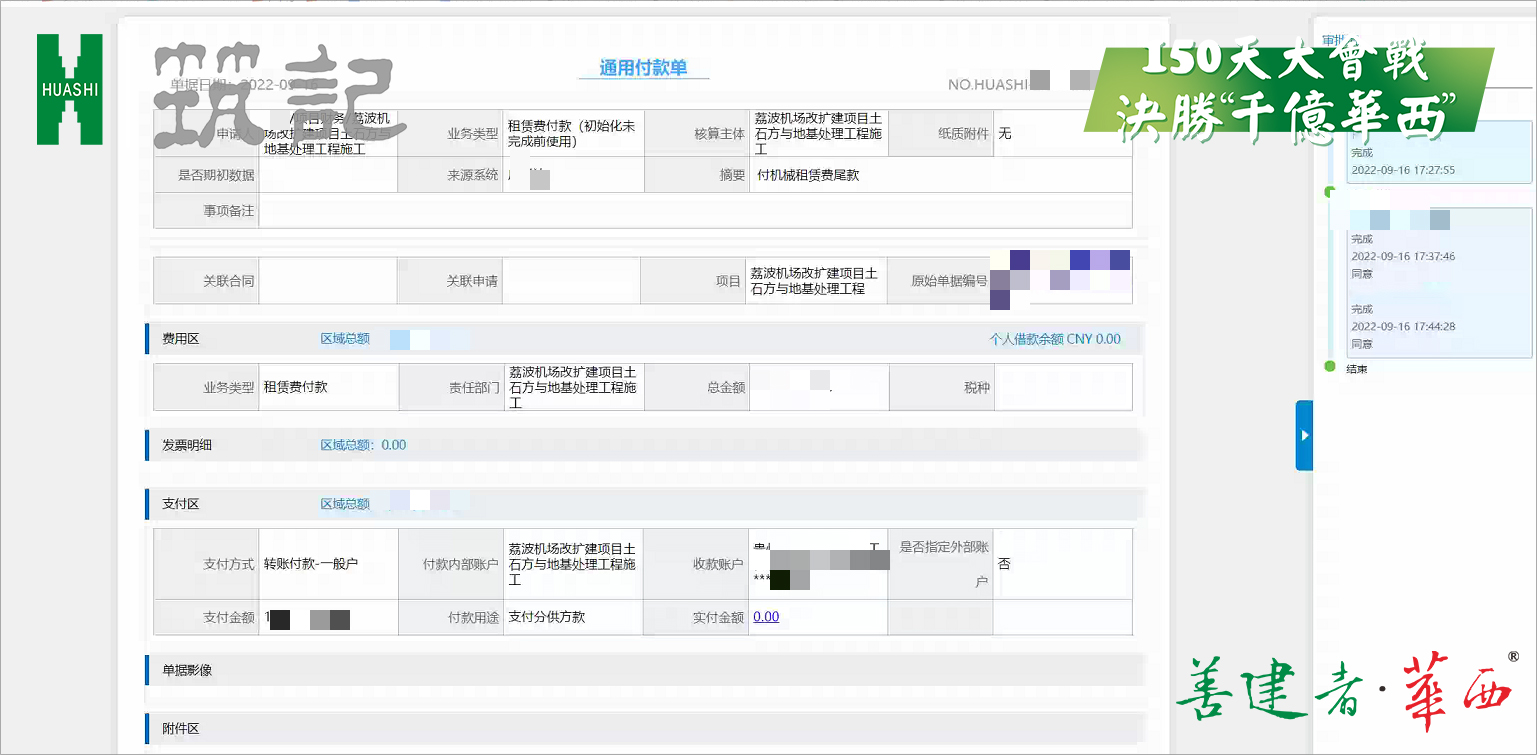1537x755 pixels.
Task: Click the 善建者·华西 brand logo
Action: (1346, 687)
